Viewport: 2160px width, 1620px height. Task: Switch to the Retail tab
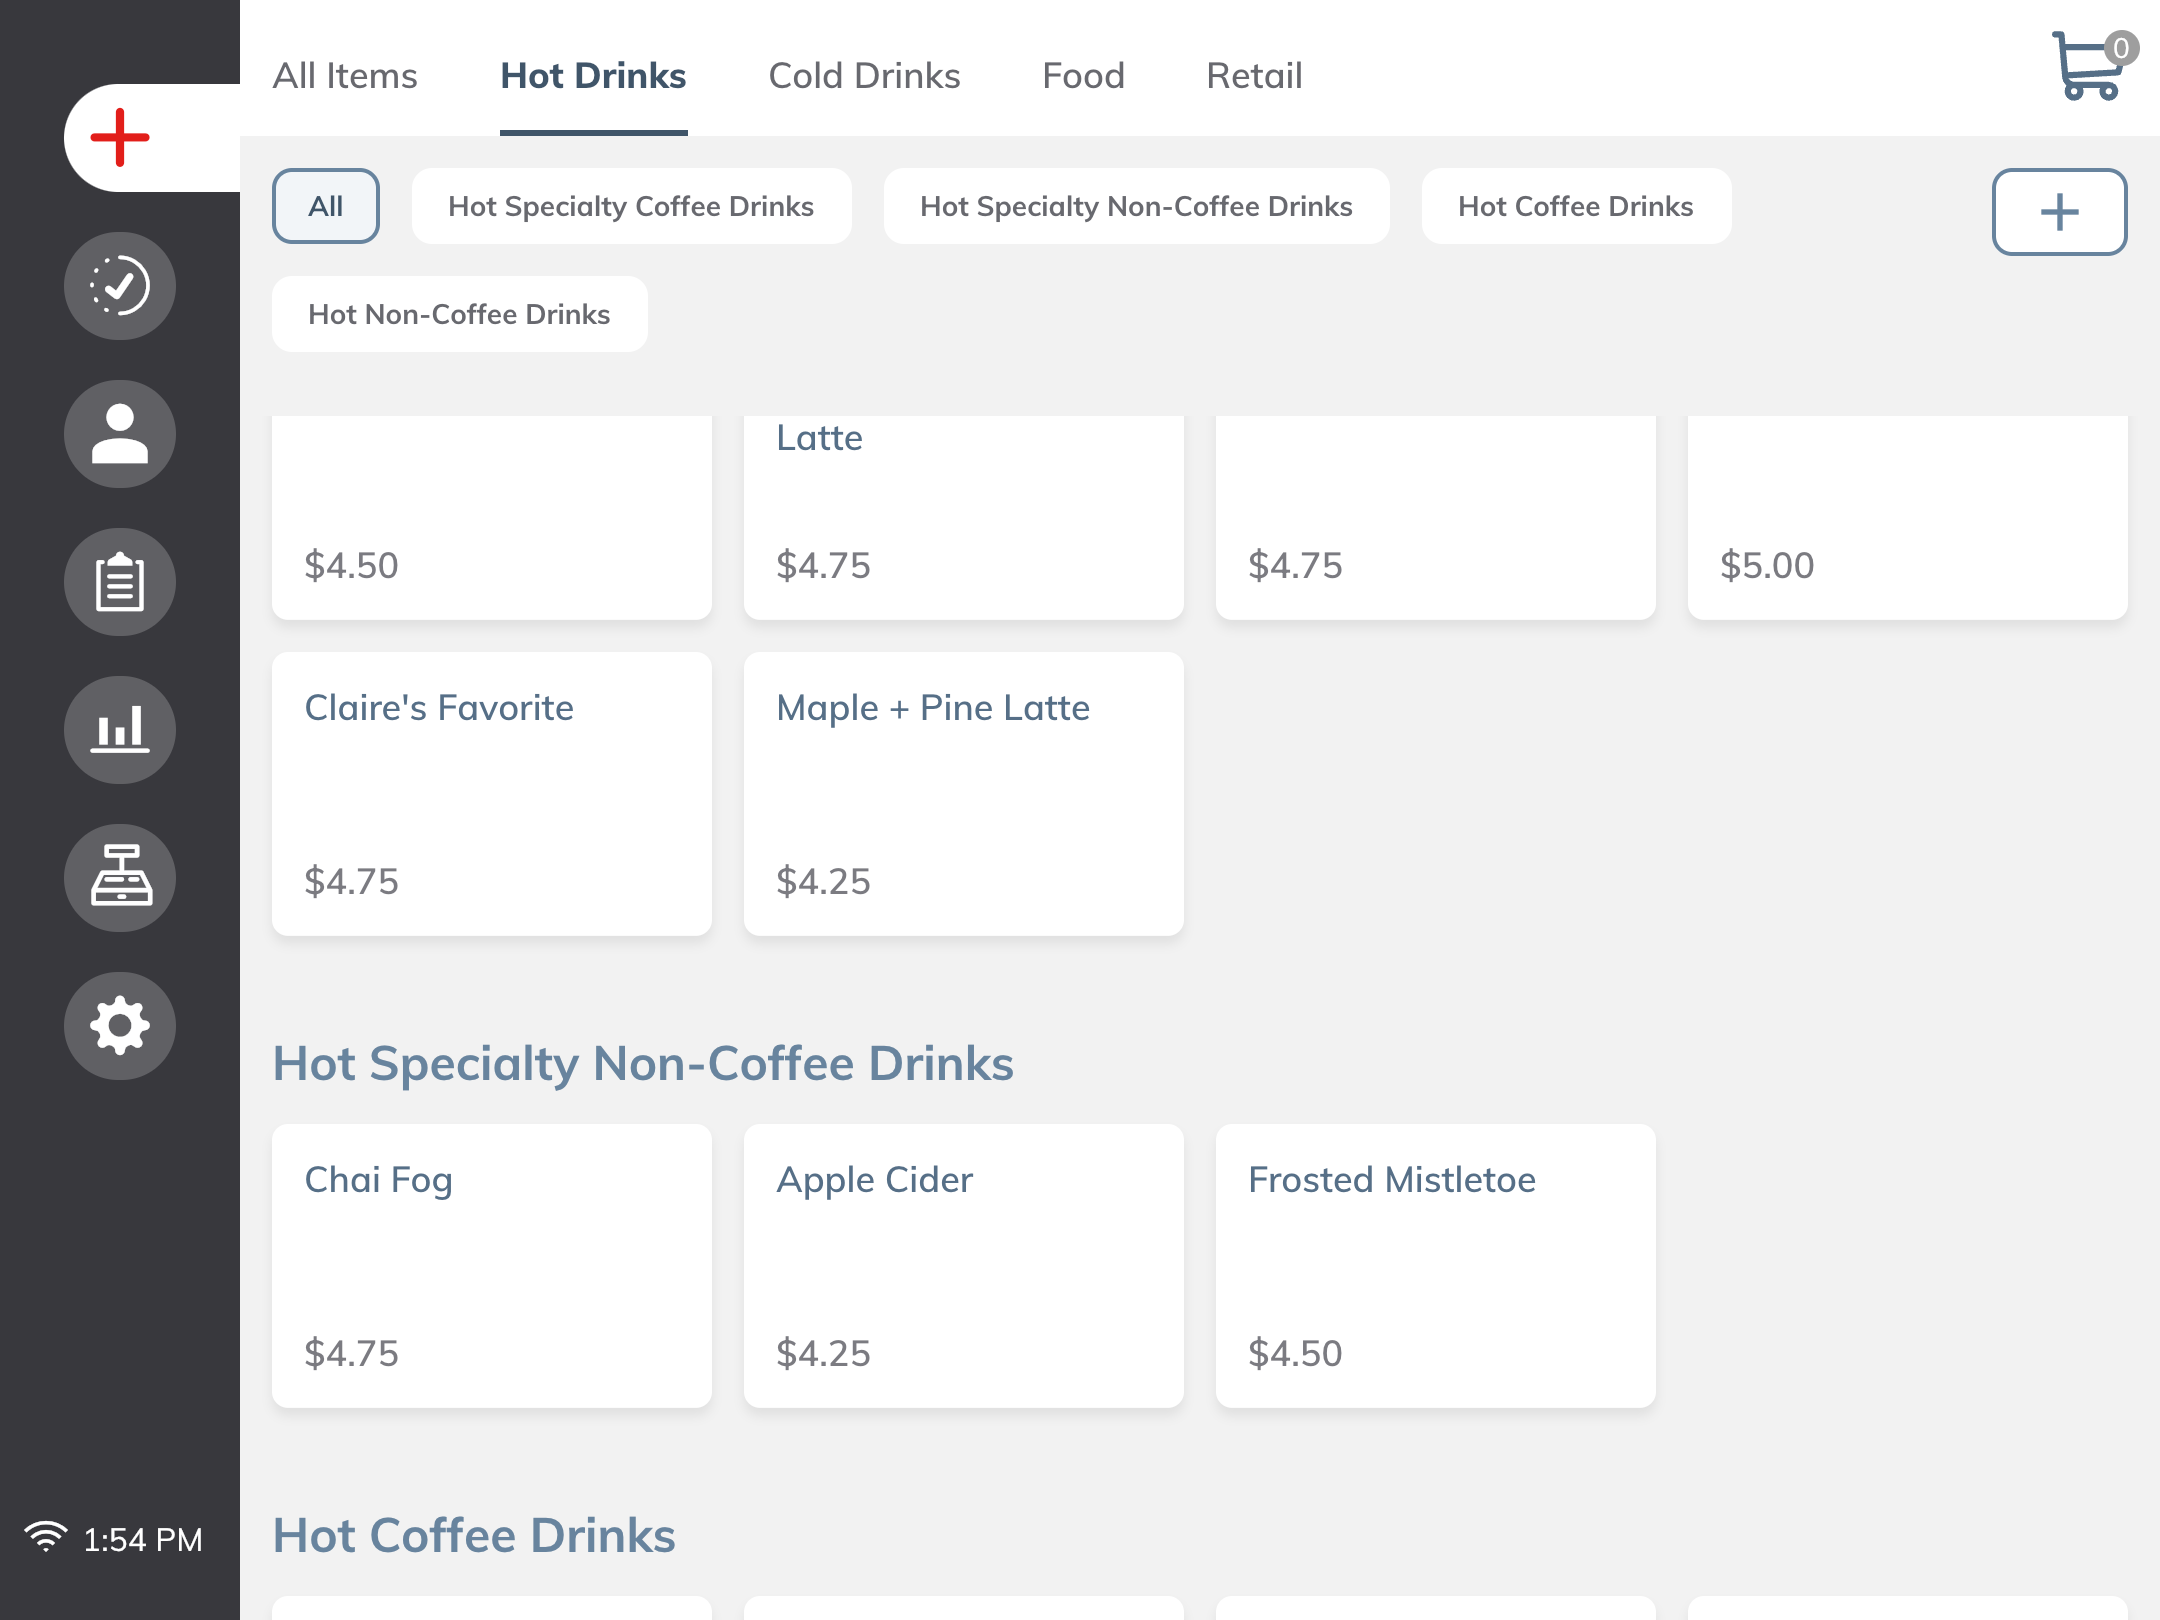(1253, 75)
